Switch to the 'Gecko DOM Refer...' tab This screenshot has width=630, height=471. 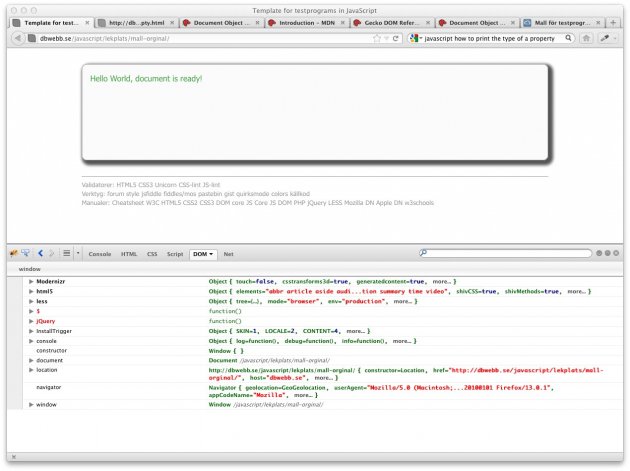(x=392, y=23)
